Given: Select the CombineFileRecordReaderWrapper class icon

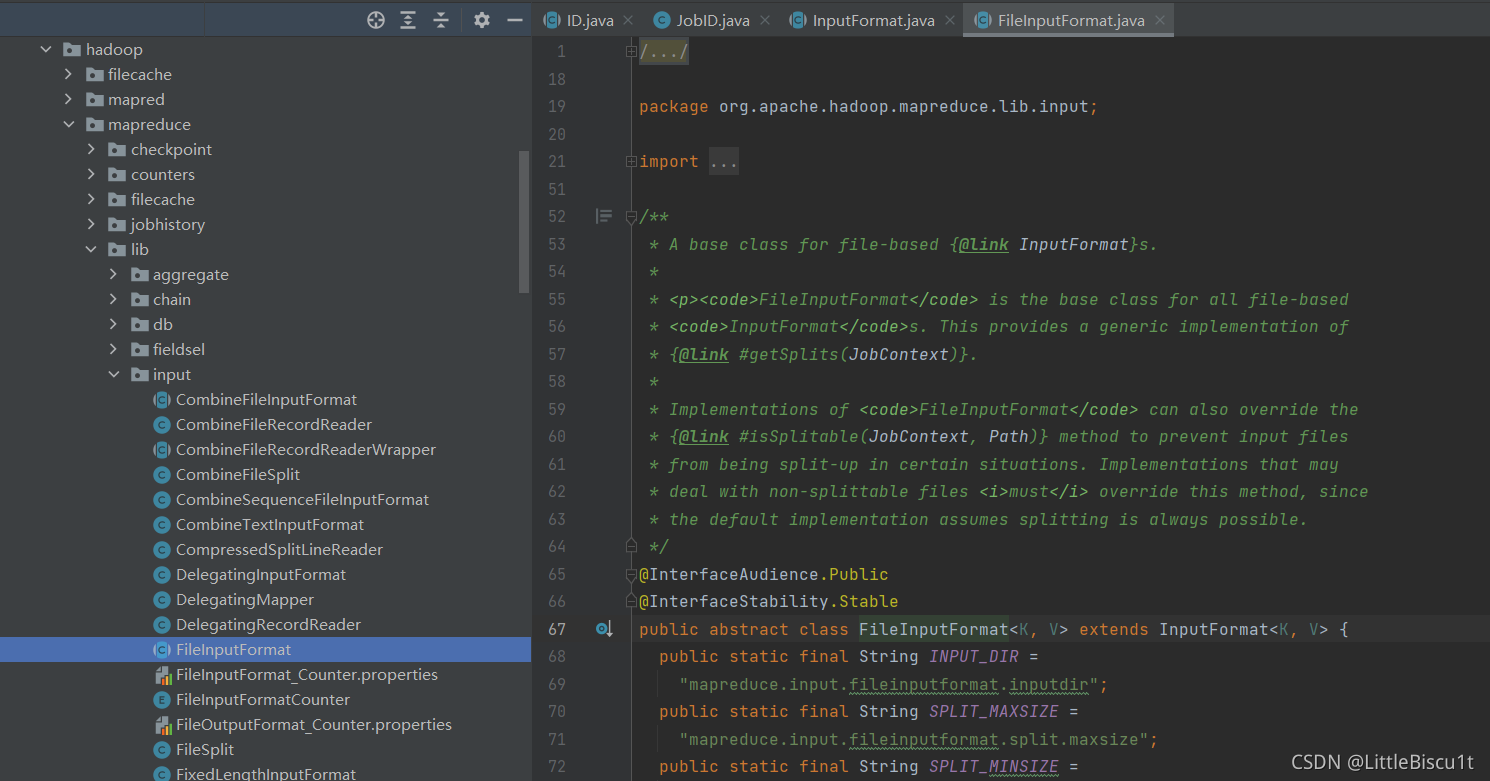Looking at the screenshot, I should point(161,449).
